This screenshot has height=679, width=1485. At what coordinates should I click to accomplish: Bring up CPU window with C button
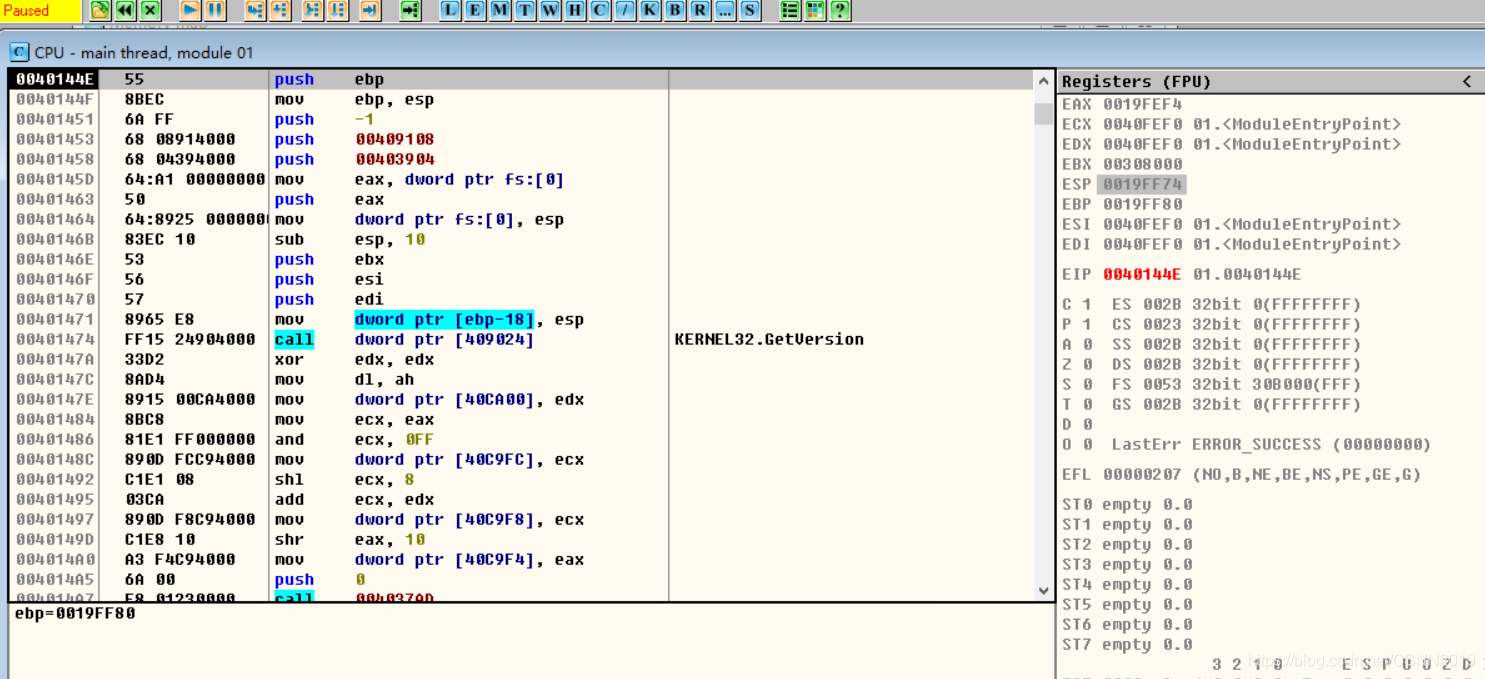click(x=600, y=10)
